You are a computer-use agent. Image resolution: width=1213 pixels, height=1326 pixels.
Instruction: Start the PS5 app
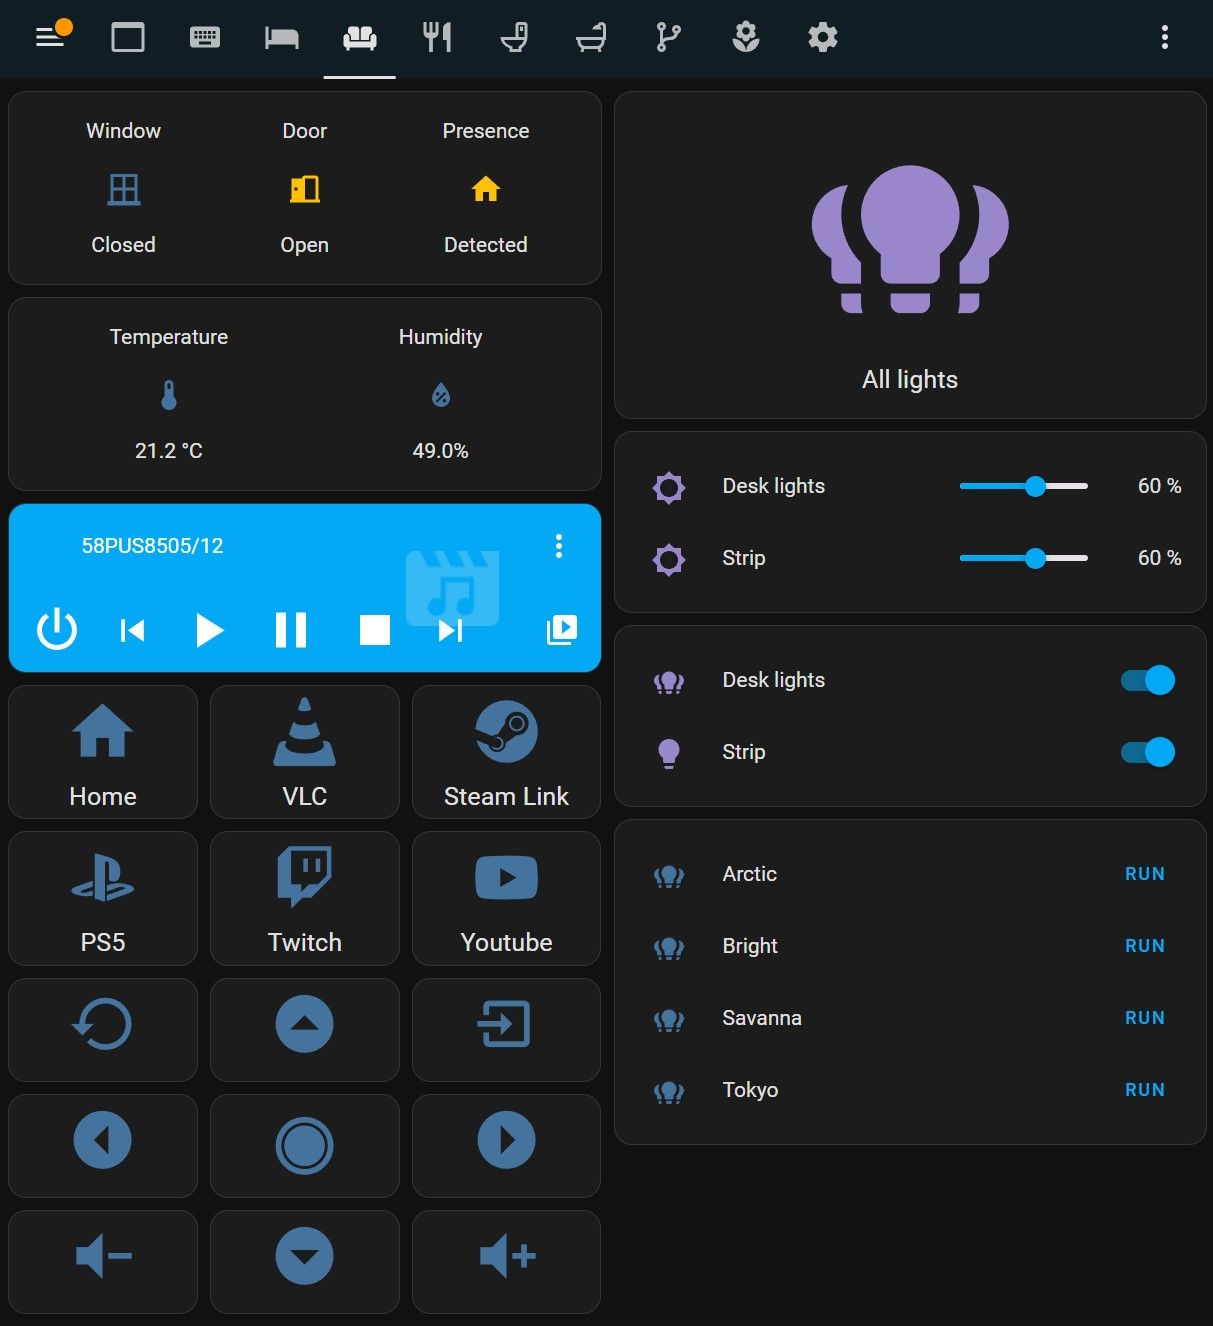[x=102, y=898]
